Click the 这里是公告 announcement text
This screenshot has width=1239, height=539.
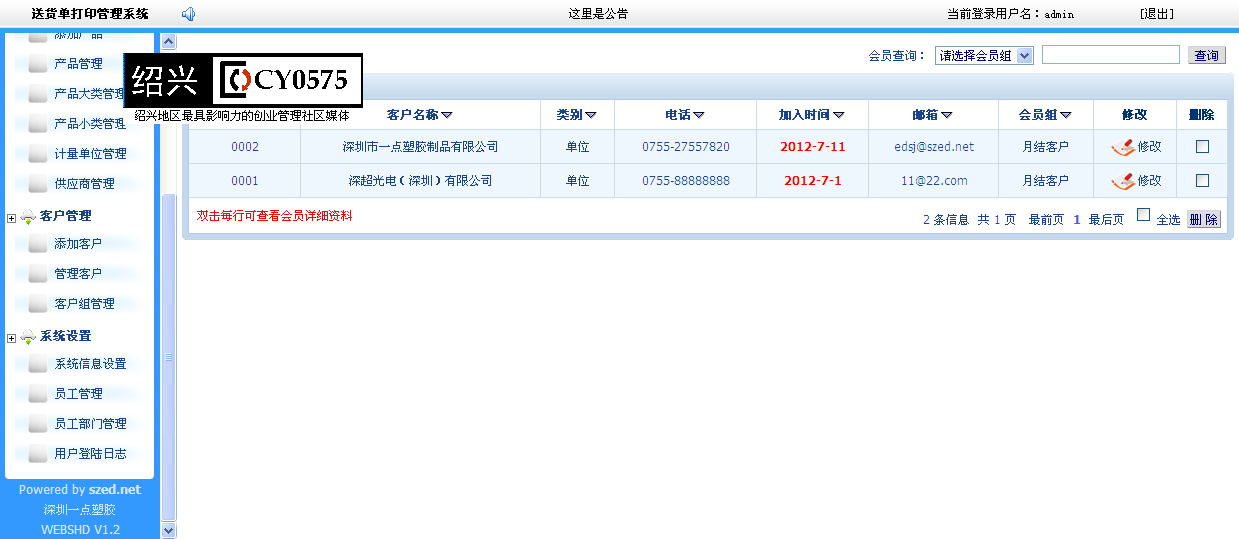[x=598, y=14]
